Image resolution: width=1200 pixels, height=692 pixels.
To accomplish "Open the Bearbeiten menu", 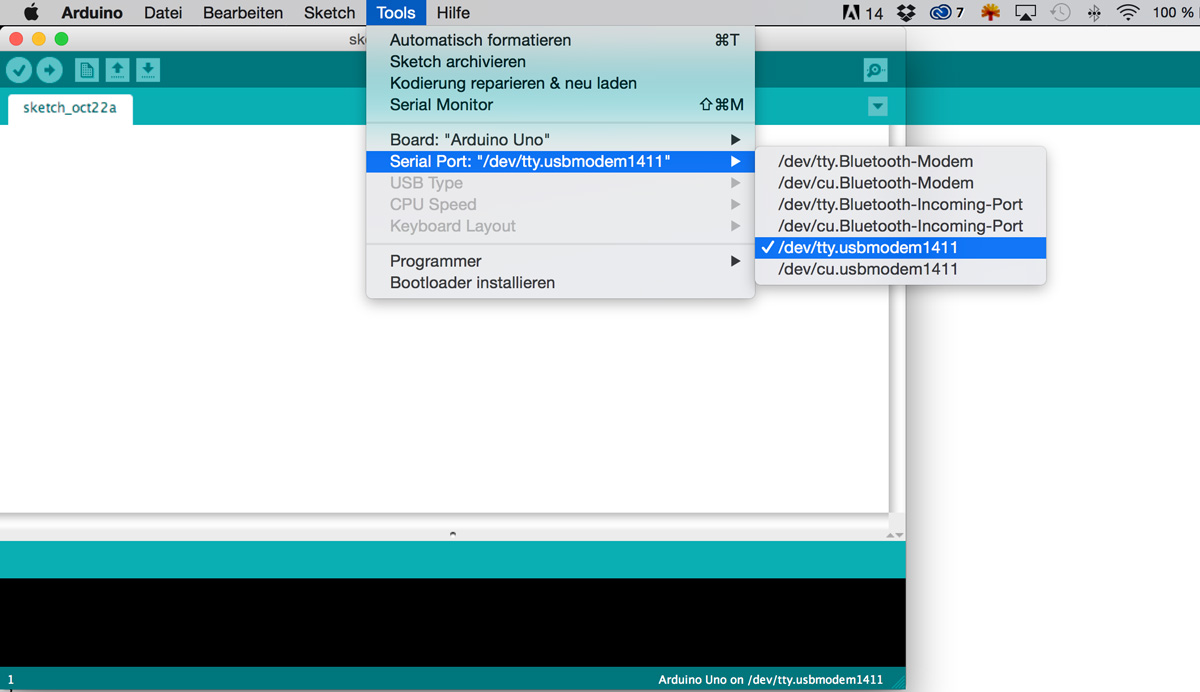I will click(243, 13).
